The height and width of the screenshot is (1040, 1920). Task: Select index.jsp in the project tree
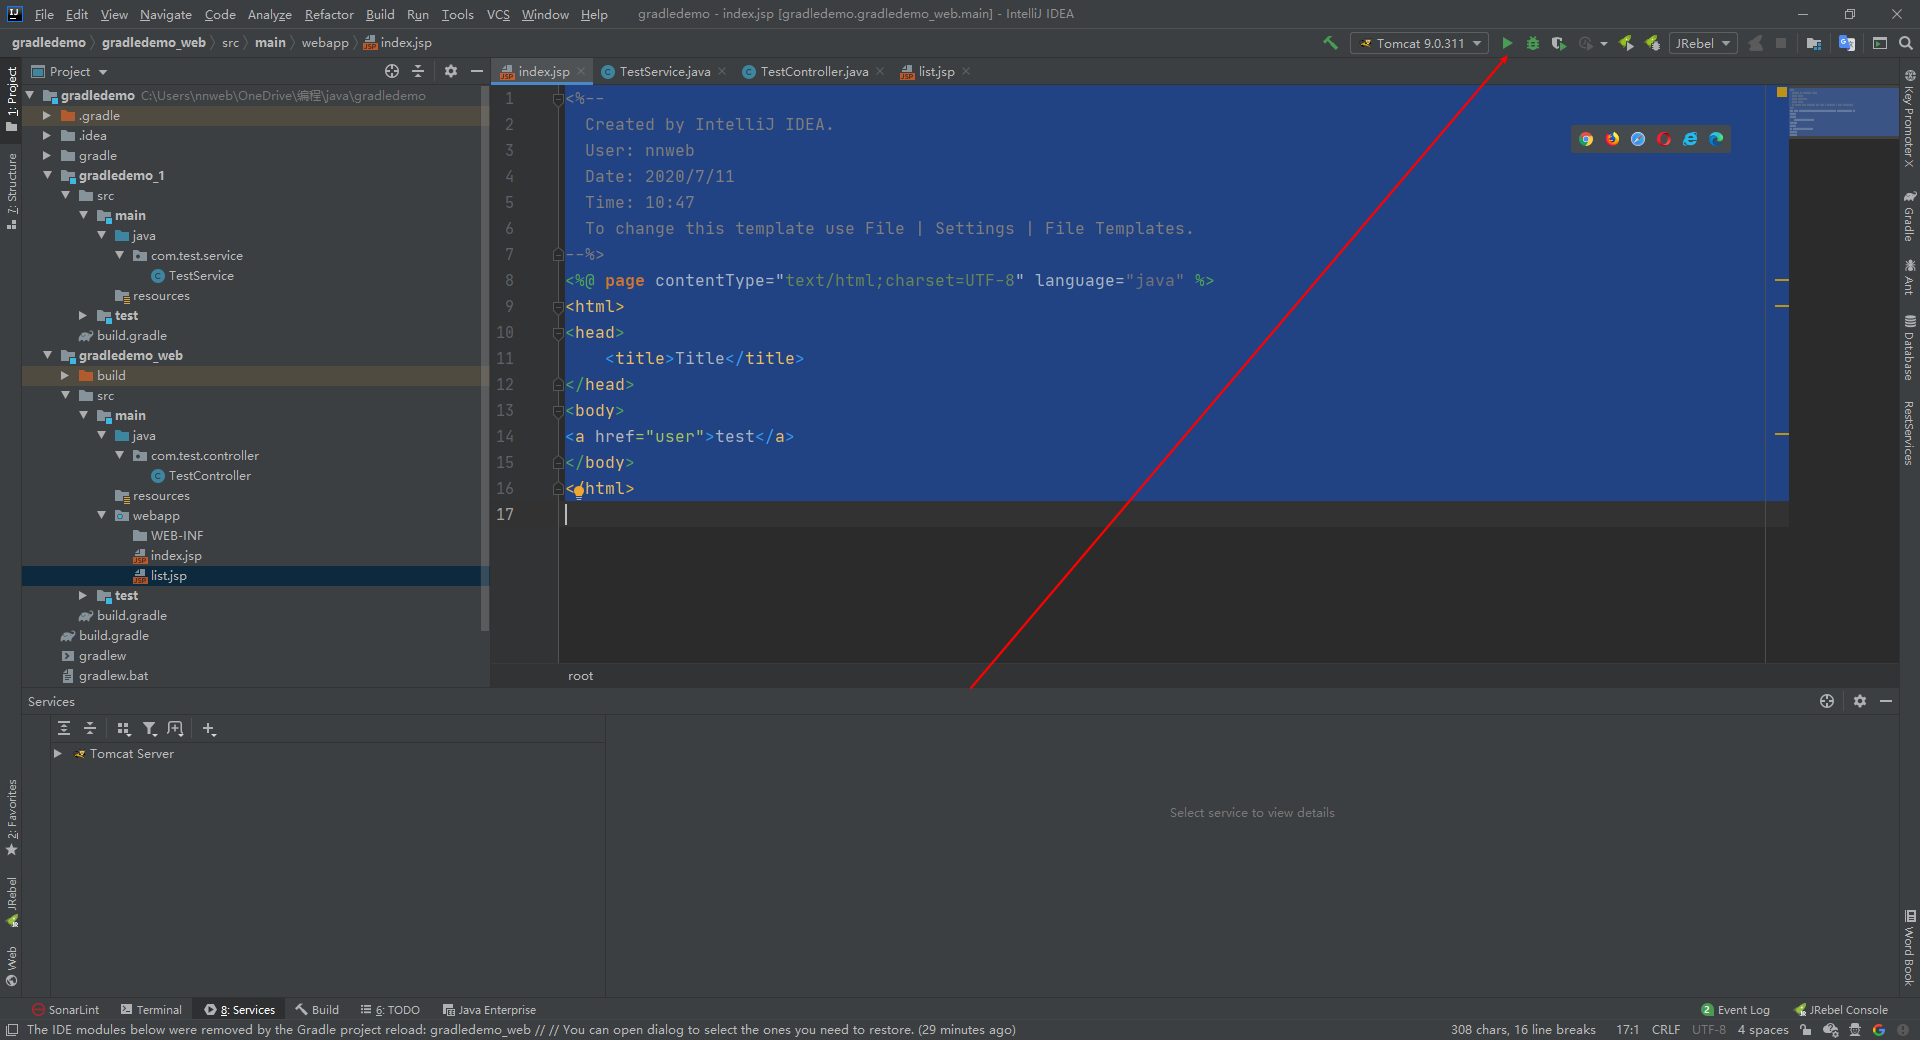[x=175, y=556]
